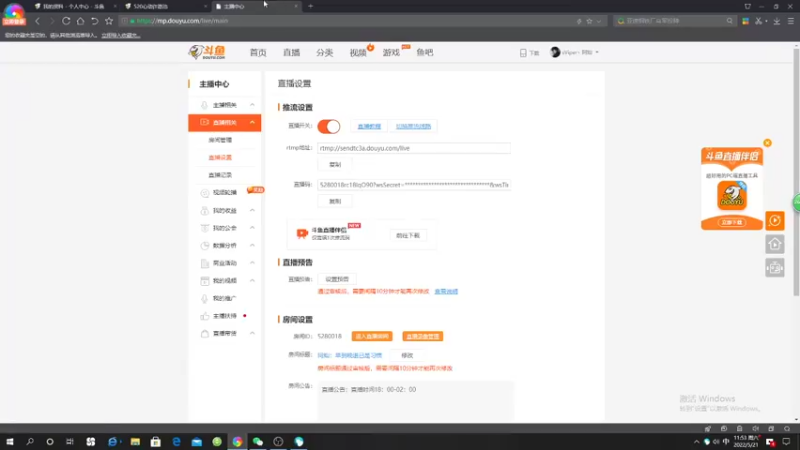Open the 视频 nav item
The width and height of the screenshot is (800, 450).
(x=358, y=53)
